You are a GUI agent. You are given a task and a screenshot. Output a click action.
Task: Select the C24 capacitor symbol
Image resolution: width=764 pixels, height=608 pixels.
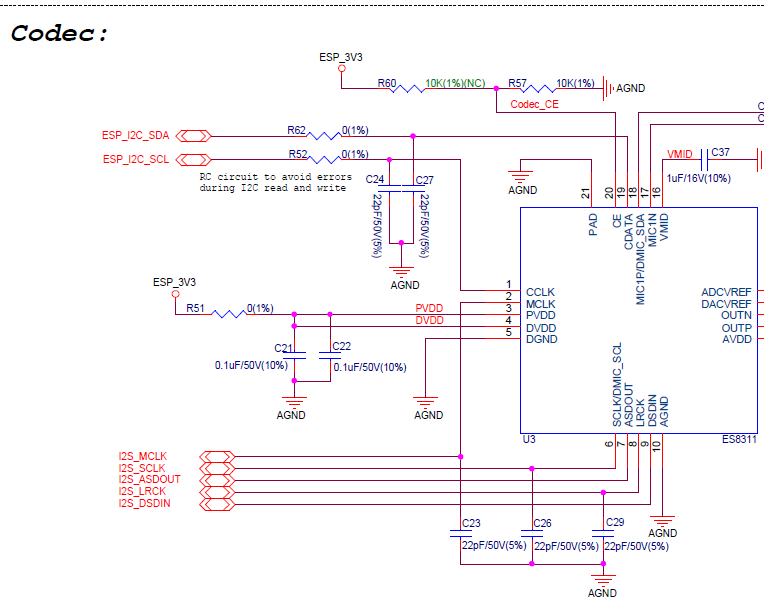tap(389, 189)
